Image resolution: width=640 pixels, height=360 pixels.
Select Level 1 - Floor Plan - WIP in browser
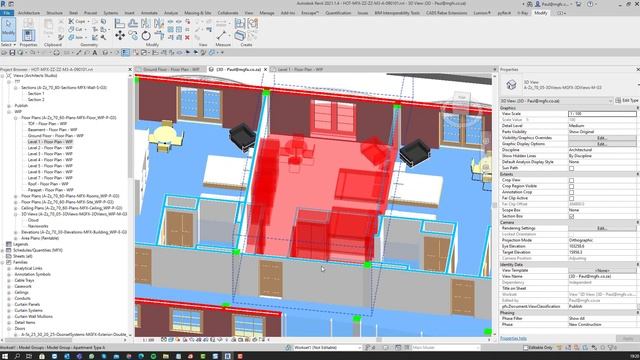tap(50, 142)
